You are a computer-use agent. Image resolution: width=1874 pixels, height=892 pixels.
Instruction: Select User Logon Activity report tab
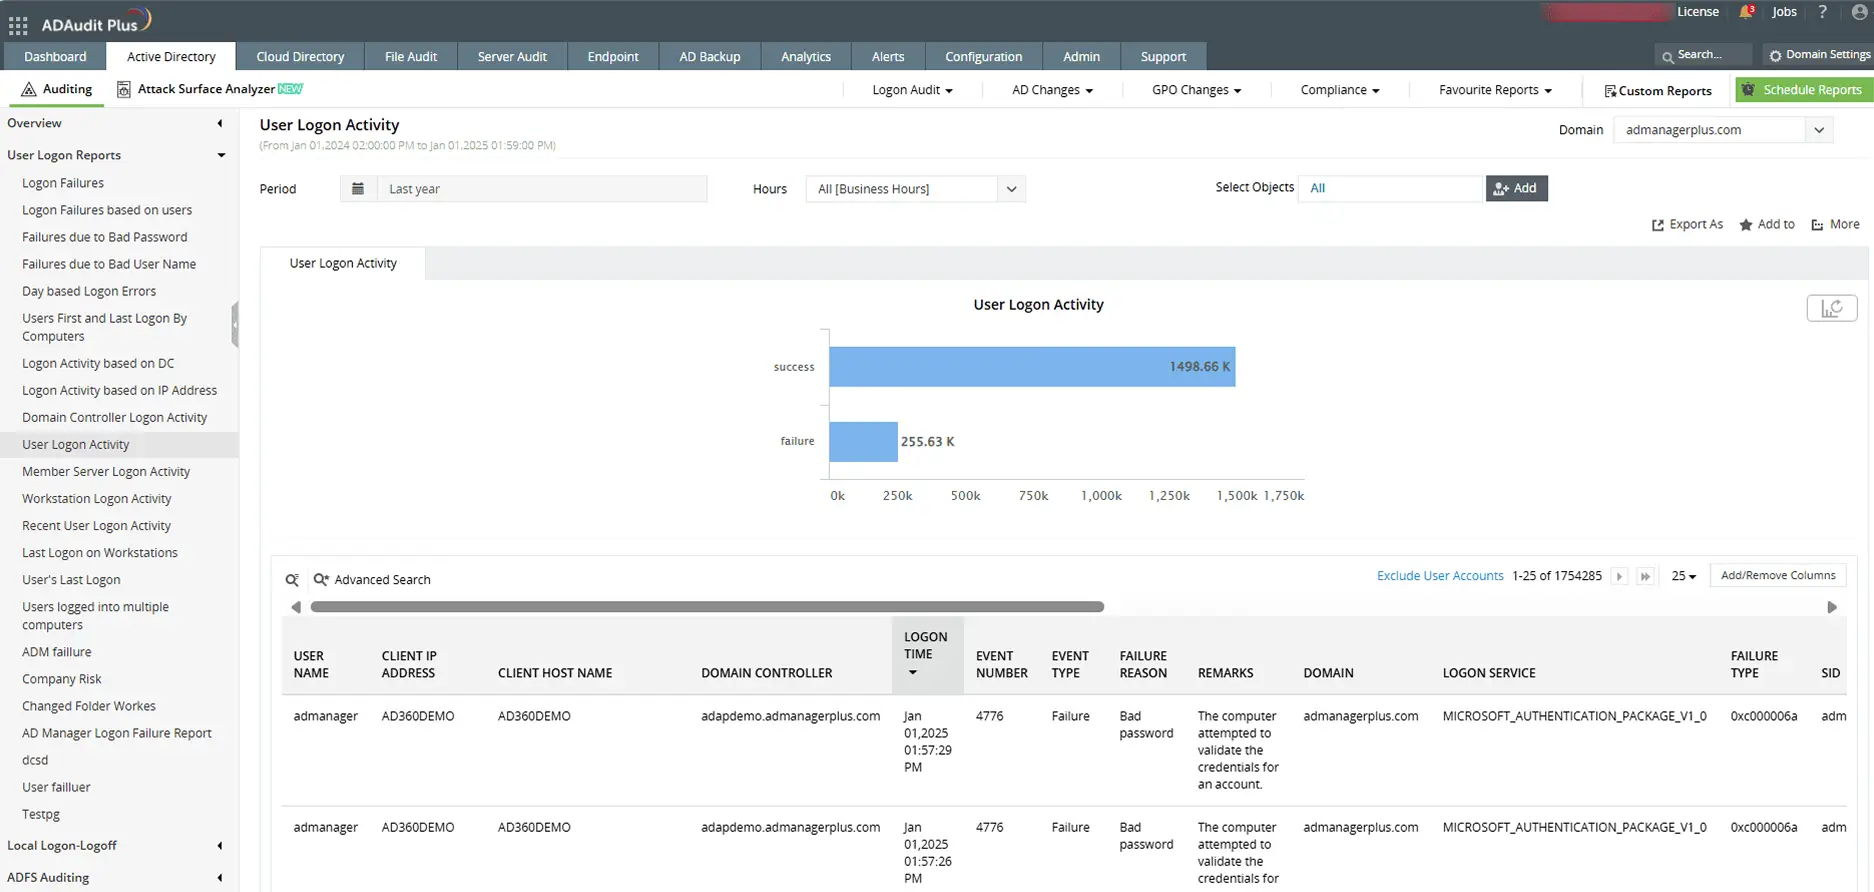[343, 264]
